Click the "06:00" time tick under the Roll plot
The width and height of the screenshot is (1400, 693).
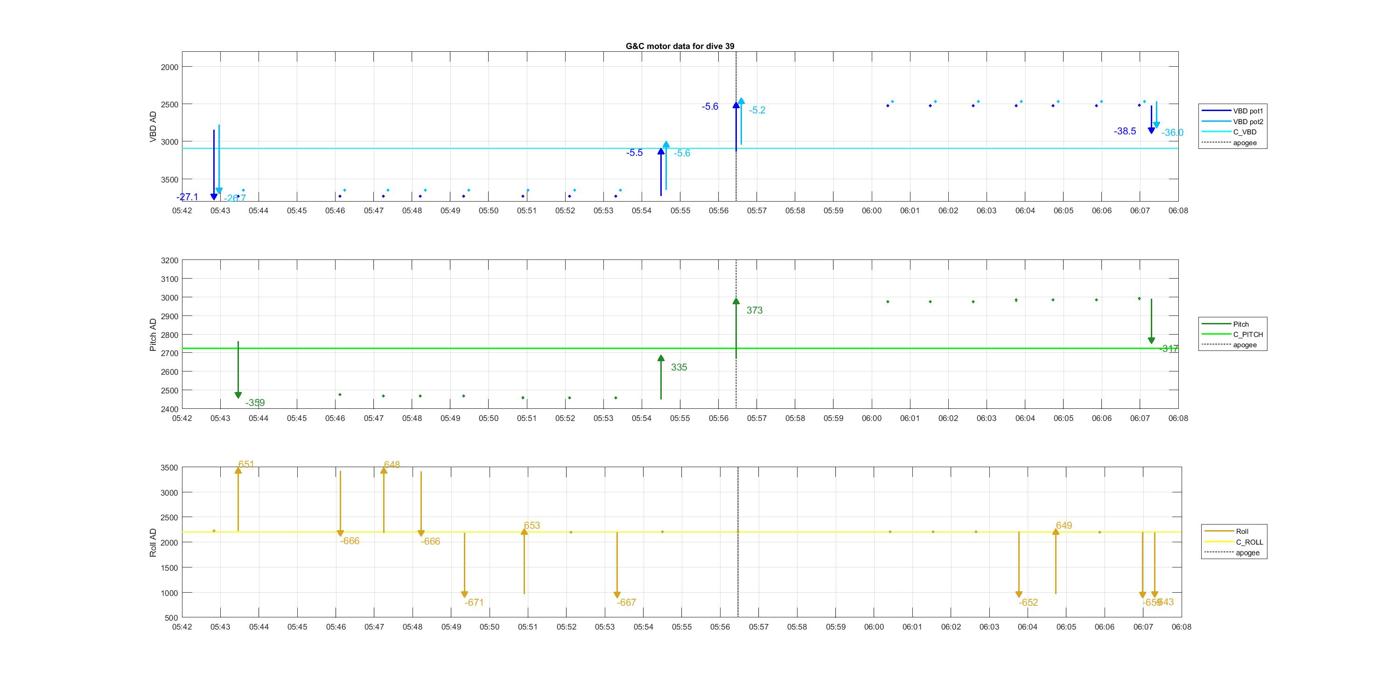pos(874,627)
